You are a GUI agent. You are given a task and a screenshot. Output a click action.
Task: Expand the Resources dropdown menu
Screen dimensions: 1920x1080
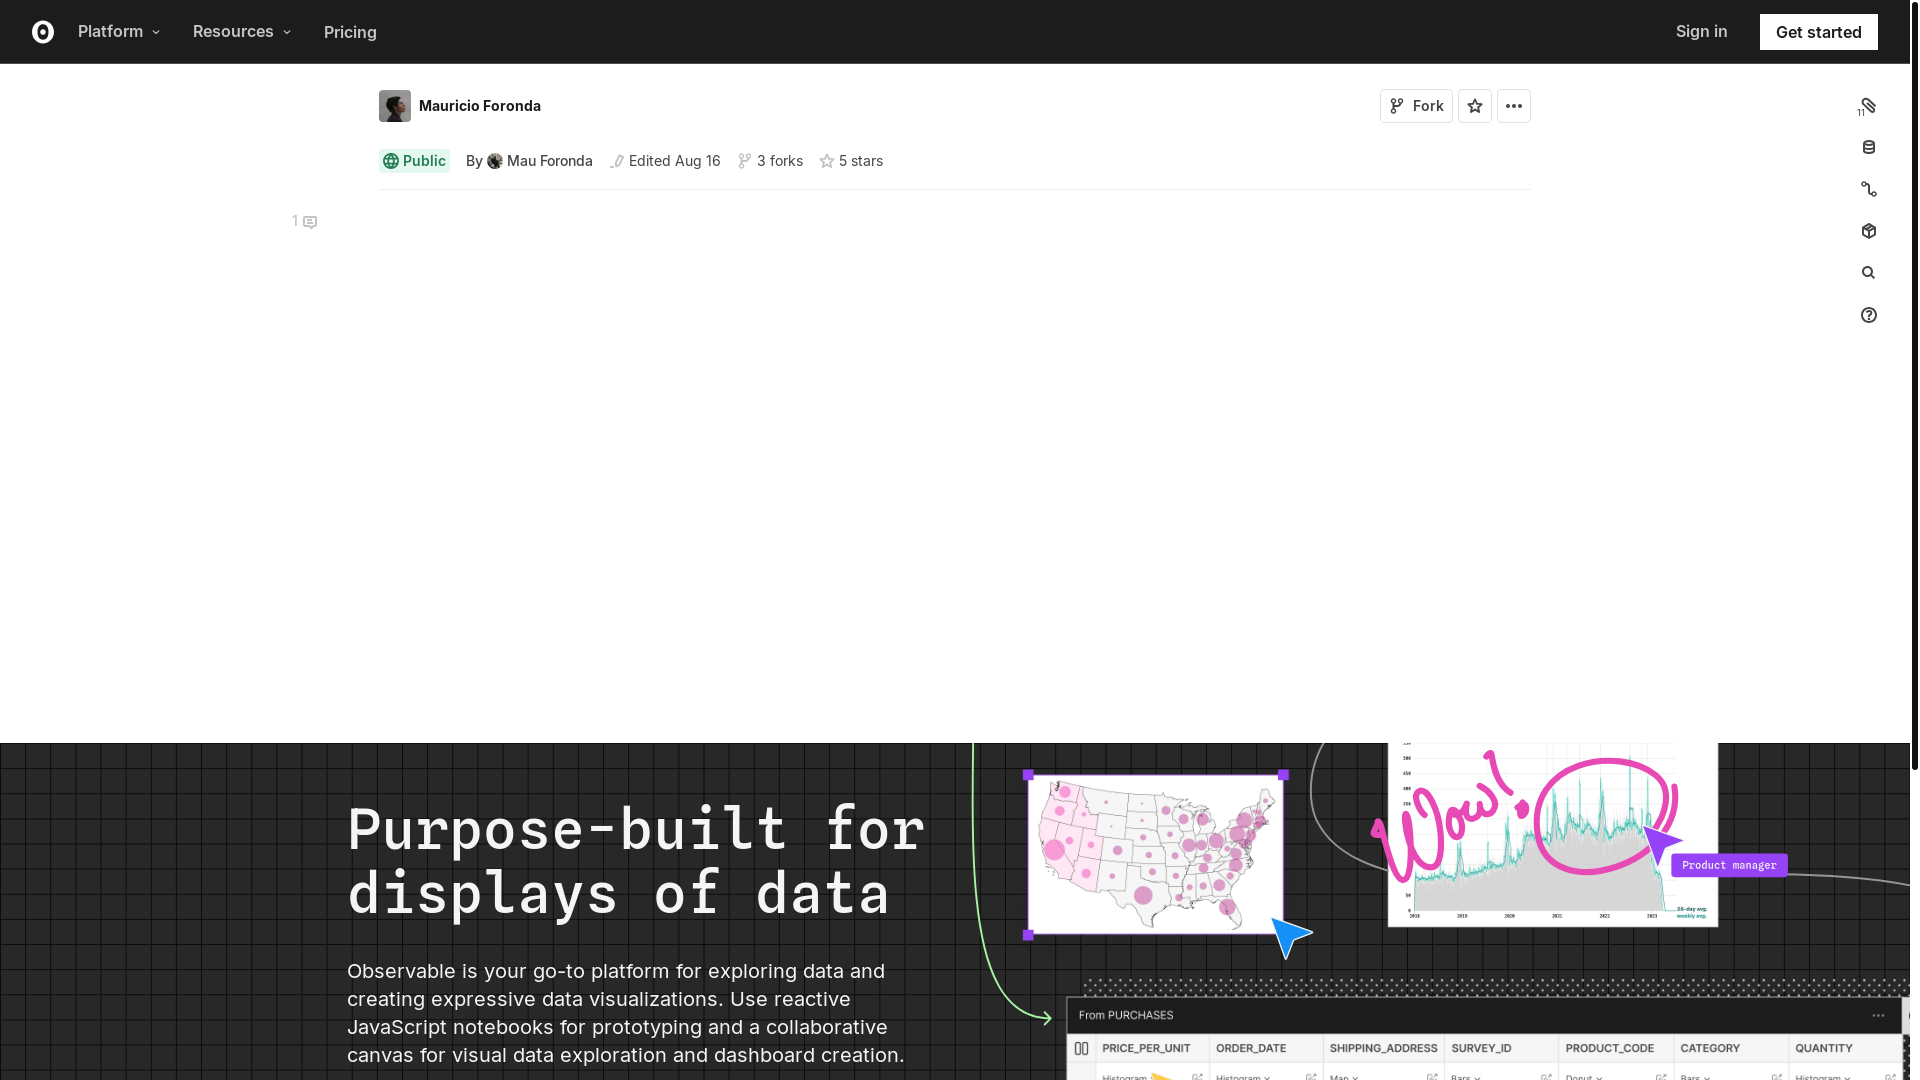point(242,32)
